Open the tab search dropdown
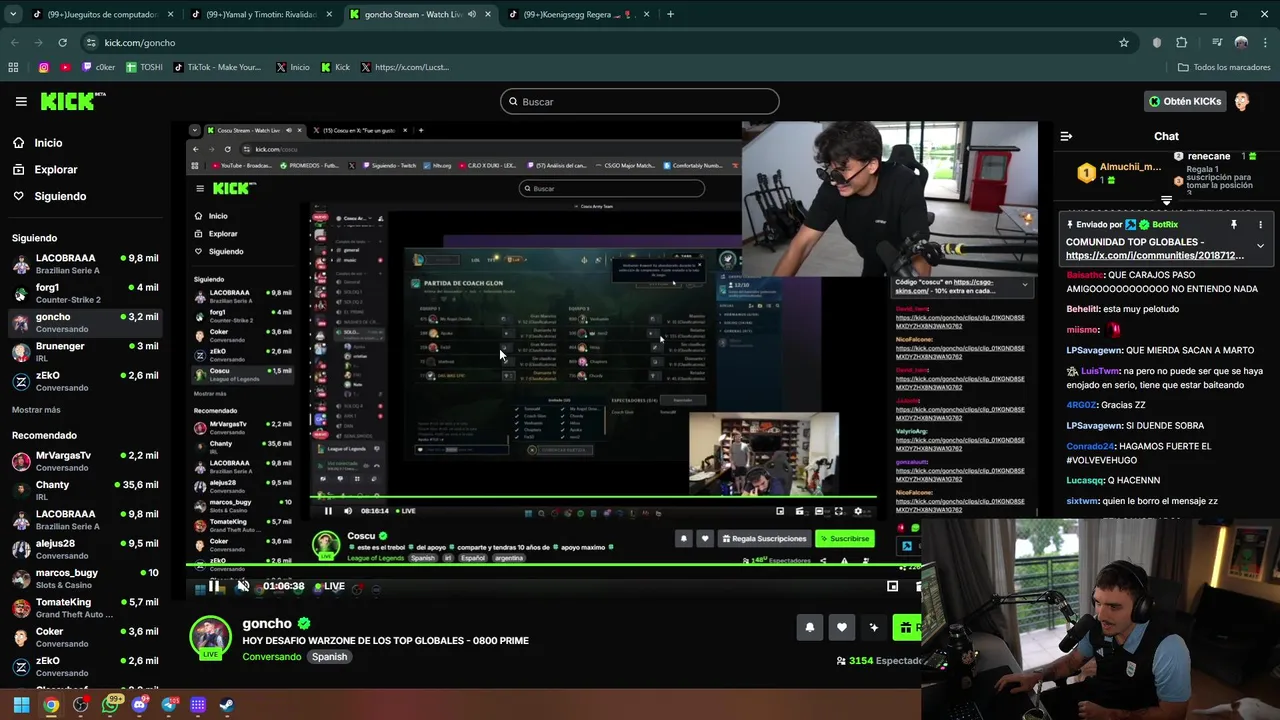1280x720 pixels. [x=12, y=14]
